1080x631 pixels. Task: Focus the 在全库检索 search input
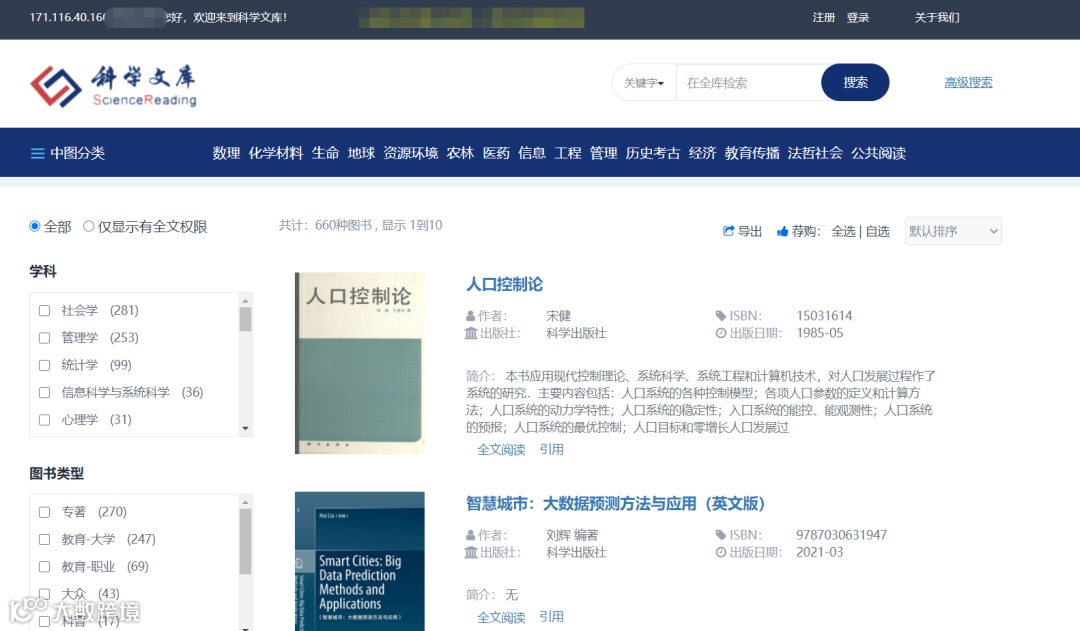(749, 83)
